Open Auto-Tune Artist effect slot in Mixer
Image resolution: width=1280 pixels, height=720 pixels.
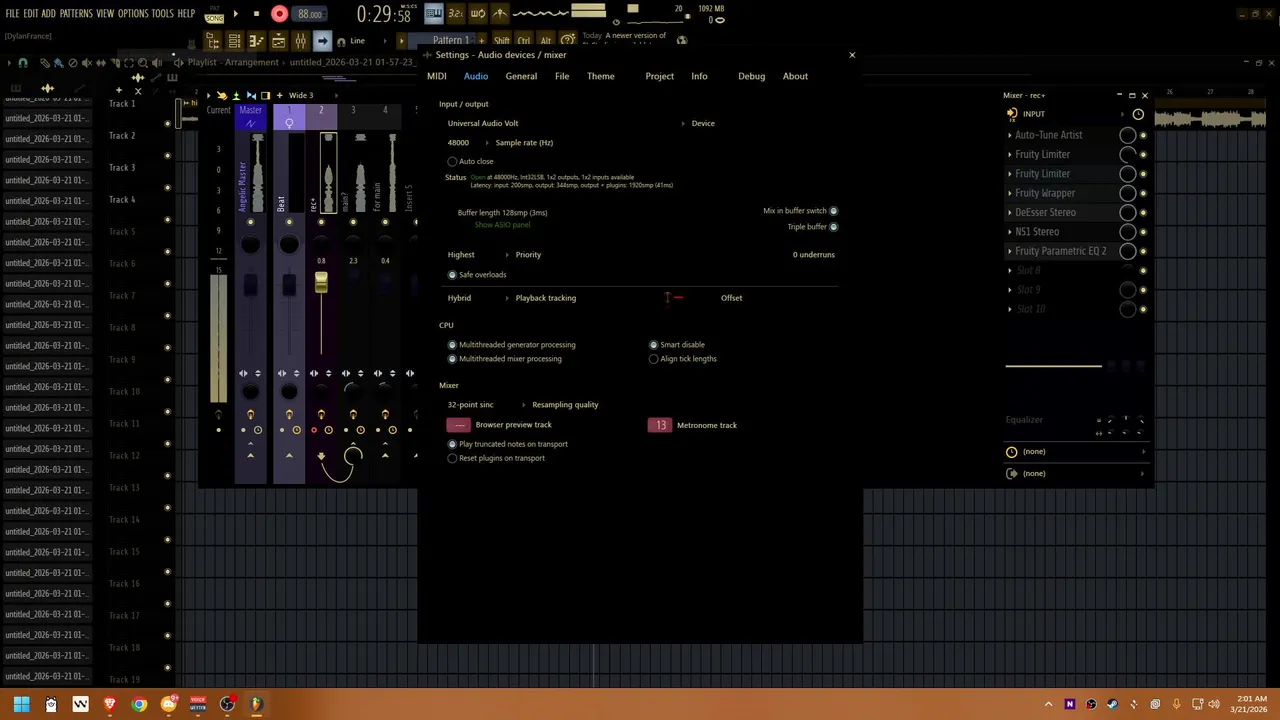tap(1048, 135)
